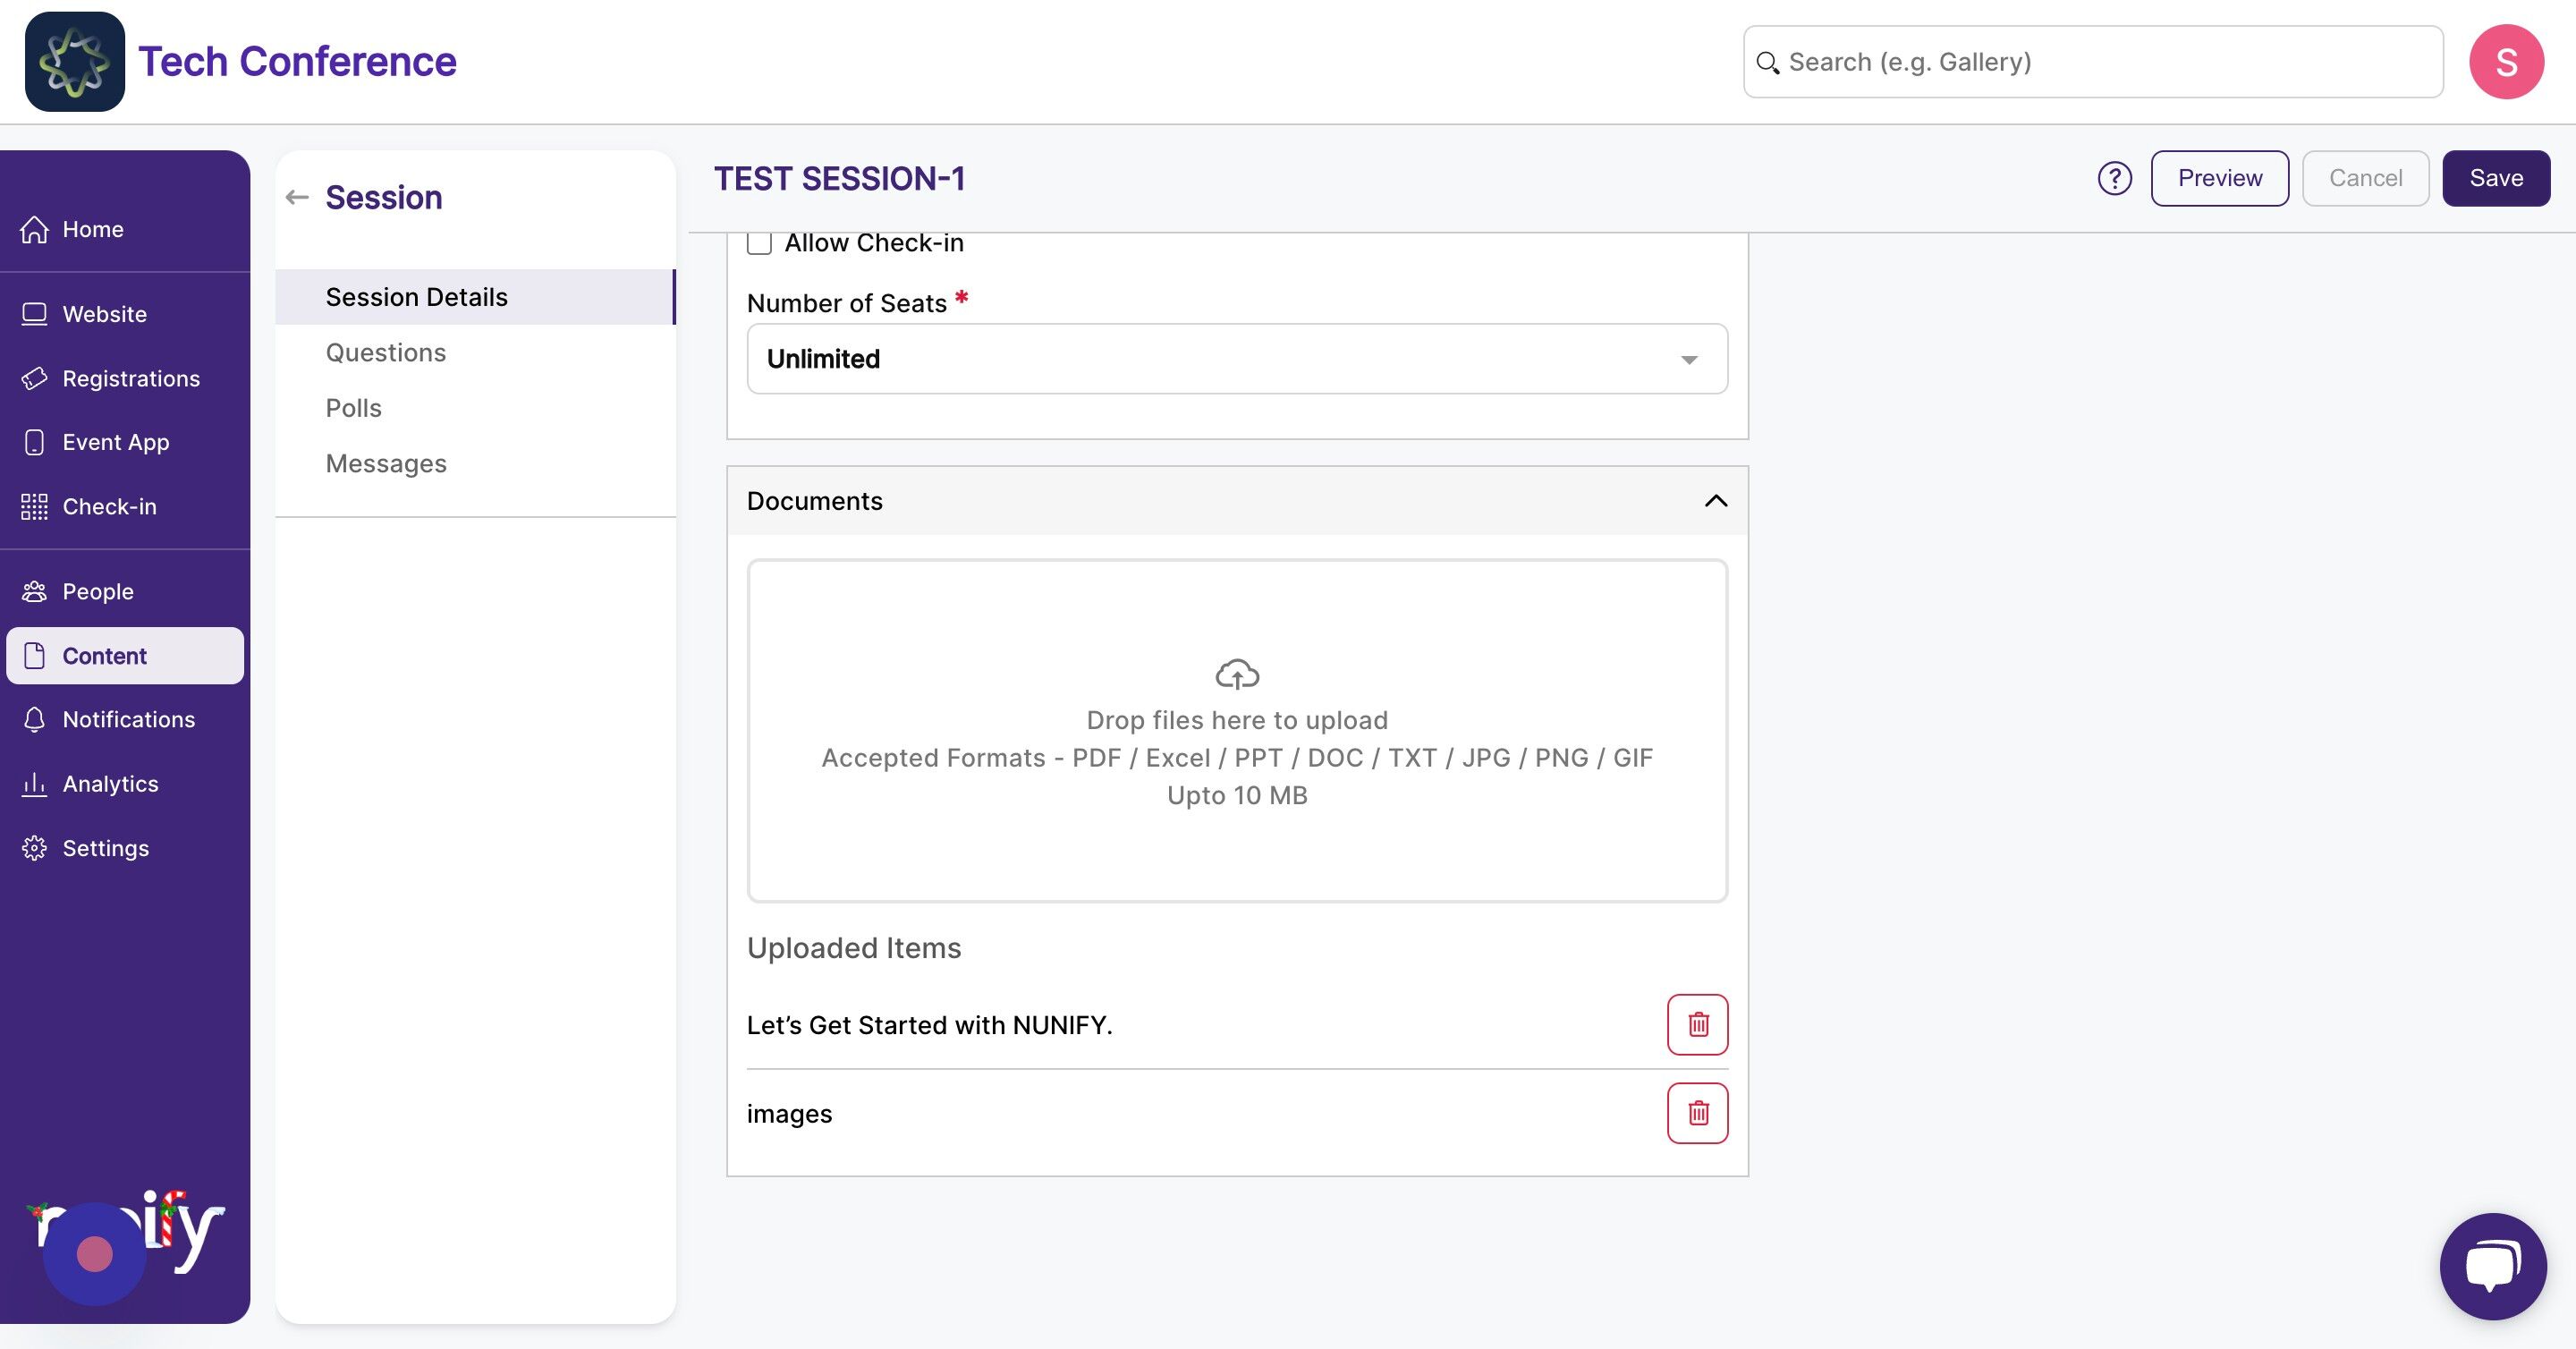Switch to the Questions tab
Screen dimensions: 2576x1349
tap(386, 353)
